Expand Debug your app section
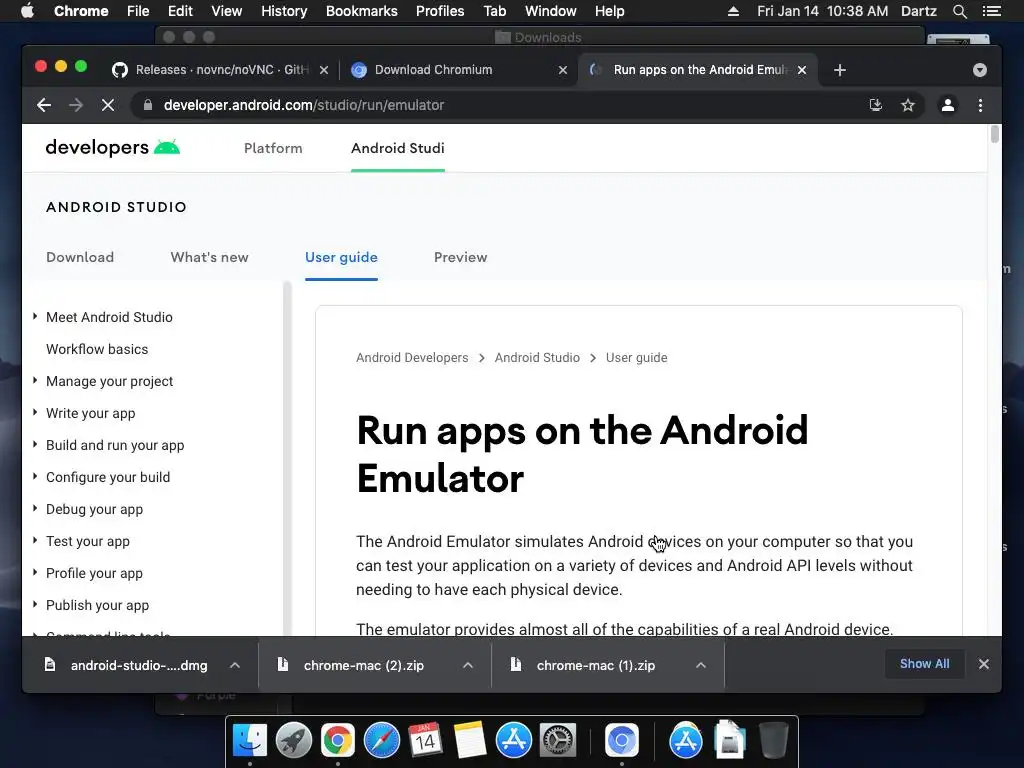 tap(35, 509)
